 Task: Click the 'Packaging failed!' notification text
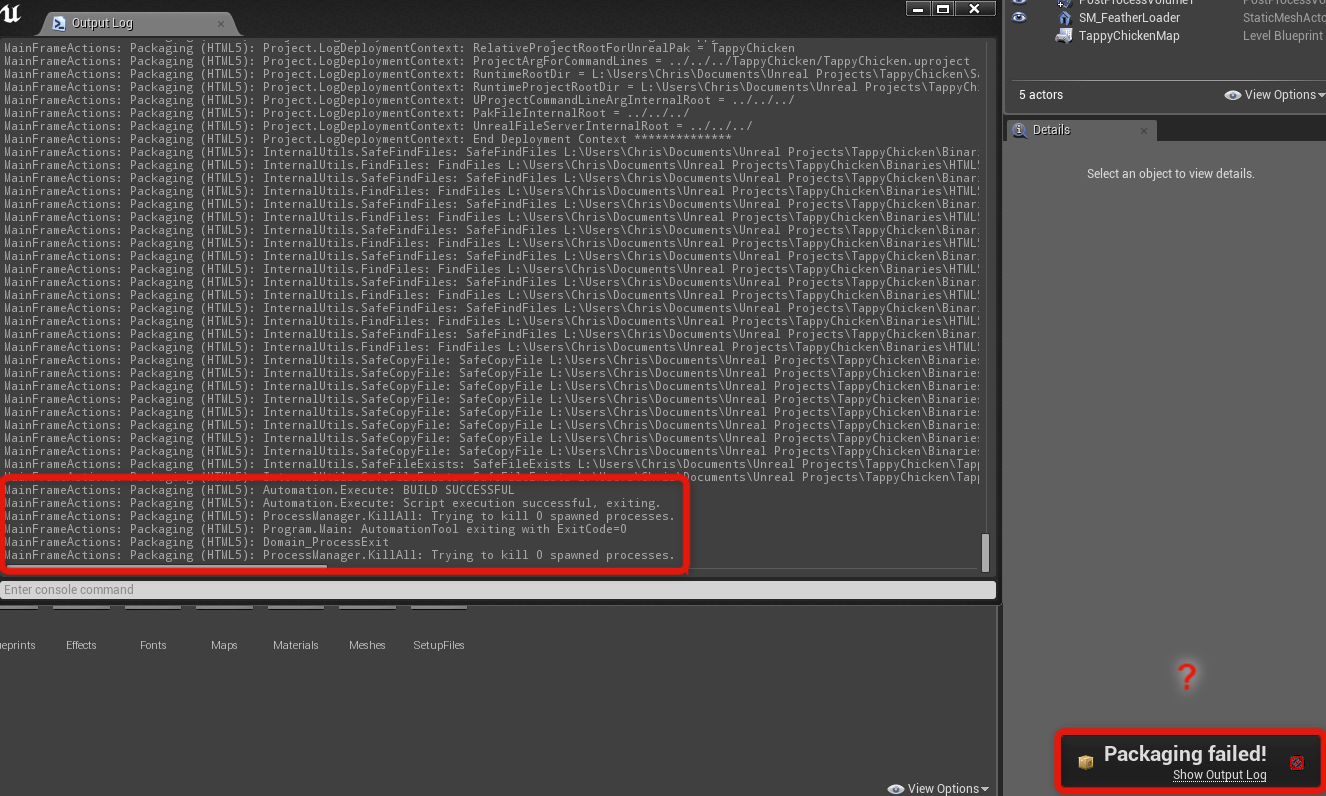[x=1185, y=754]
